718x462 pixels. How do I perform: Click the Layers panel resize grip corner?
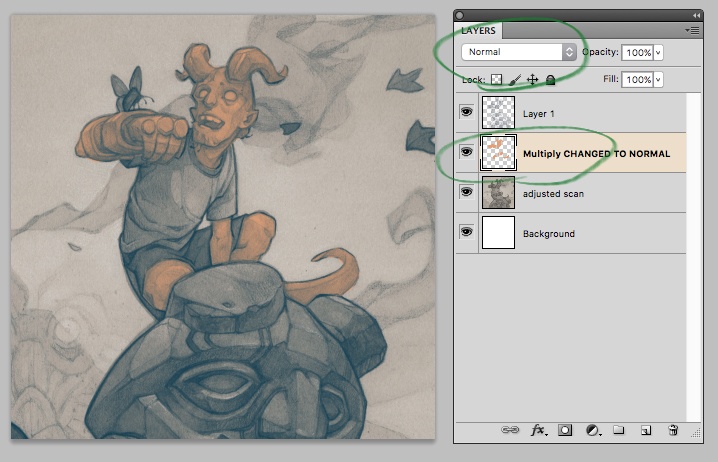pos(696,433)
